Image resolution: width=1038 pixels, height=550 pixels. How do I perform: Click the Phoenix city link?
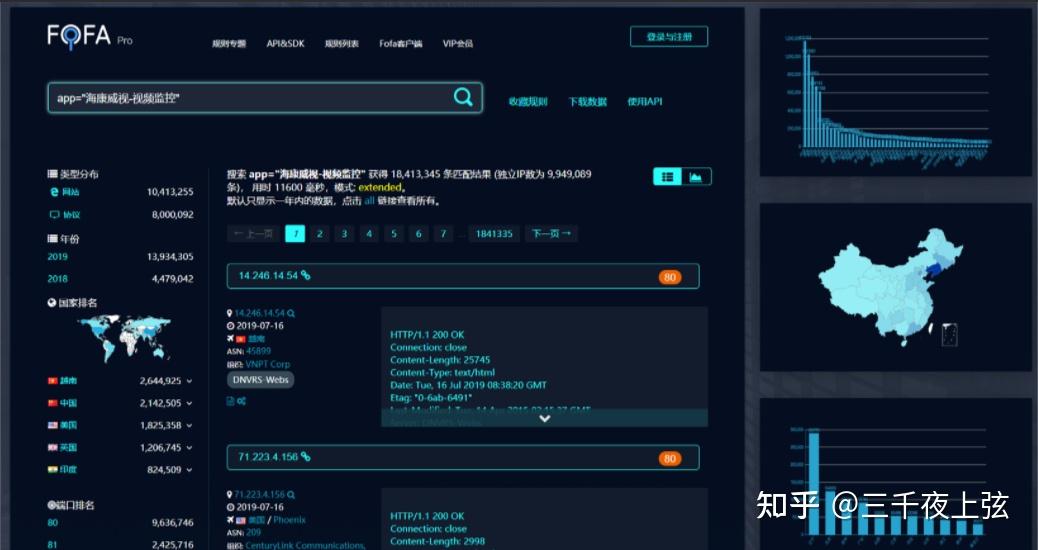click(x=289, y=520)
